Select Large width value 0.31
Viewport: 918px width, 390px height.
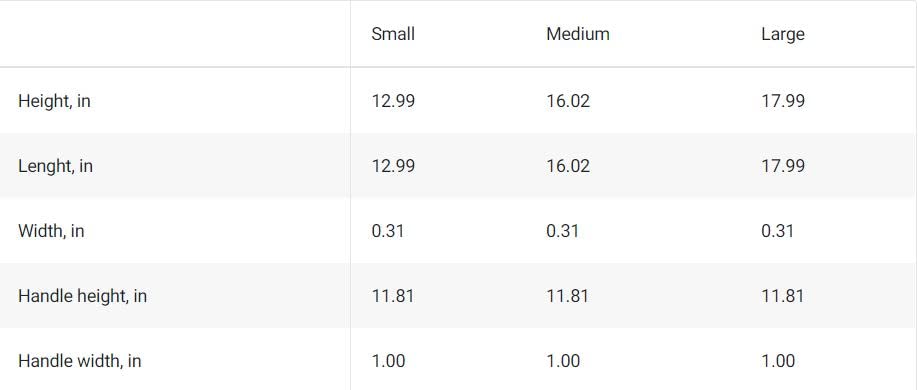[x=777, y=231]
